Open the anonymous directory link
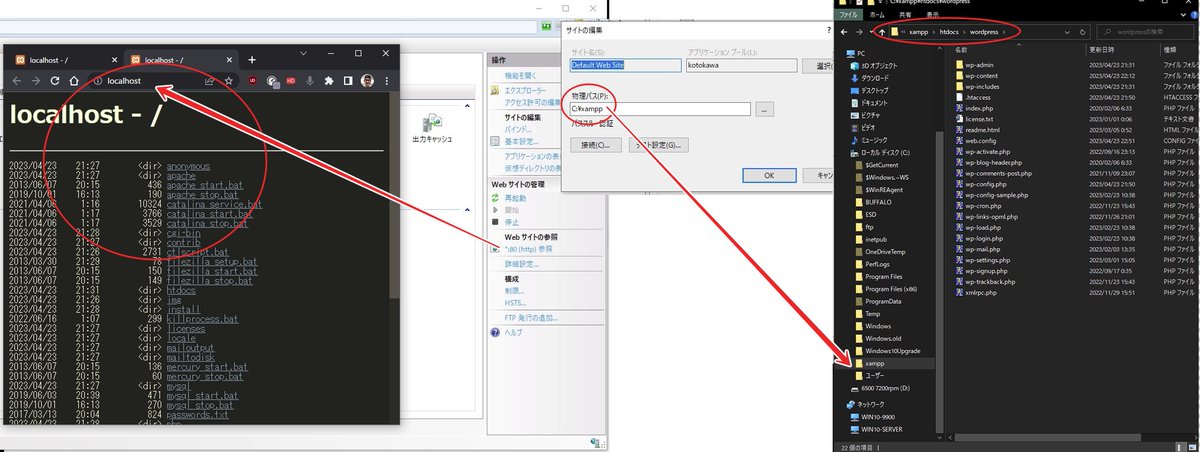The image size is (1200, 452). 190,165
